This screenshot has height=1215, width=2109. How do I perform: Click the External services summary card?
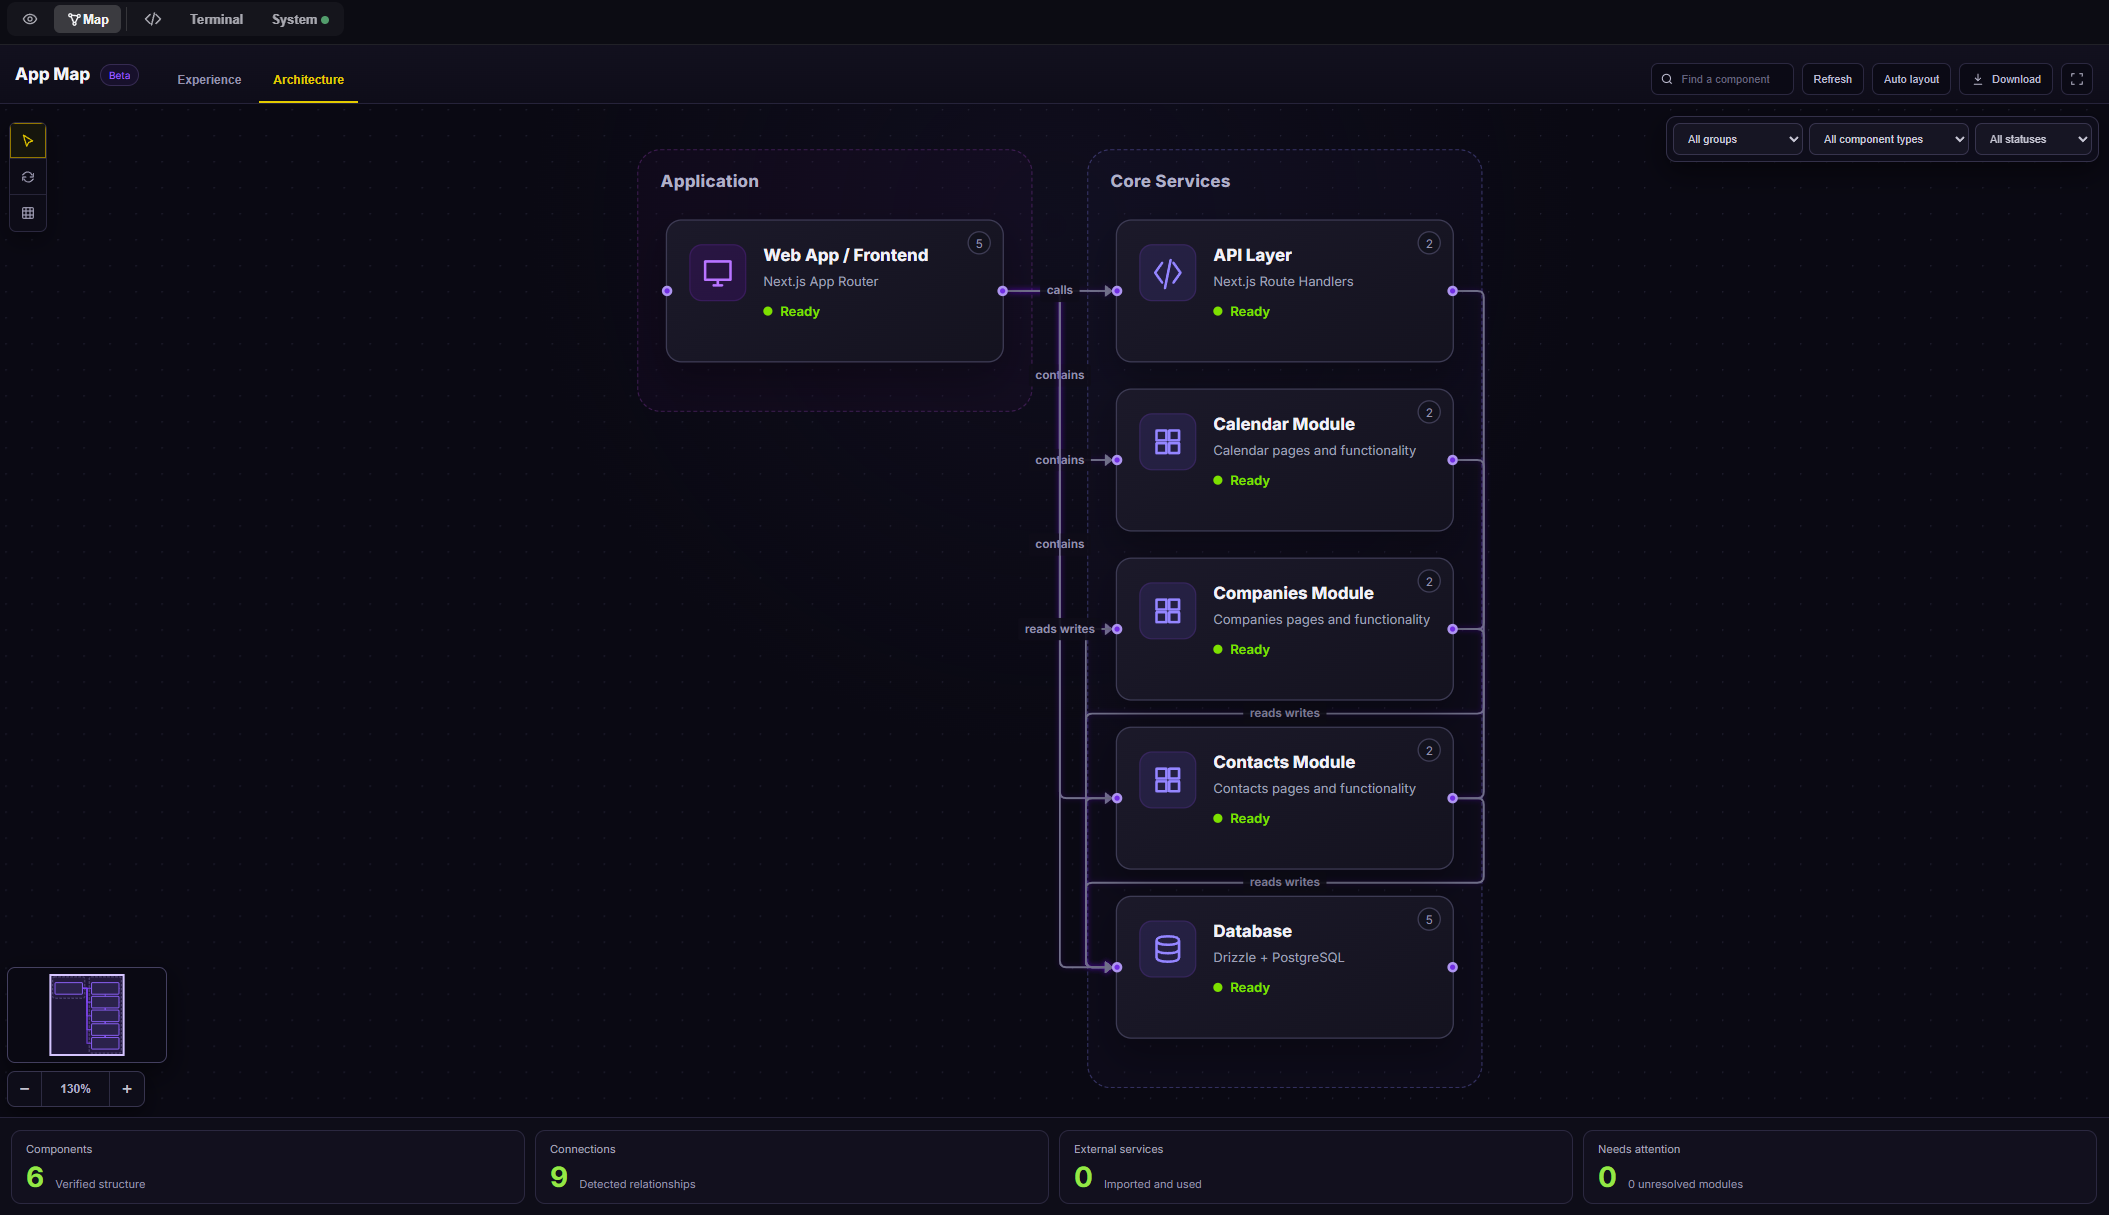coord(1315,1167)
